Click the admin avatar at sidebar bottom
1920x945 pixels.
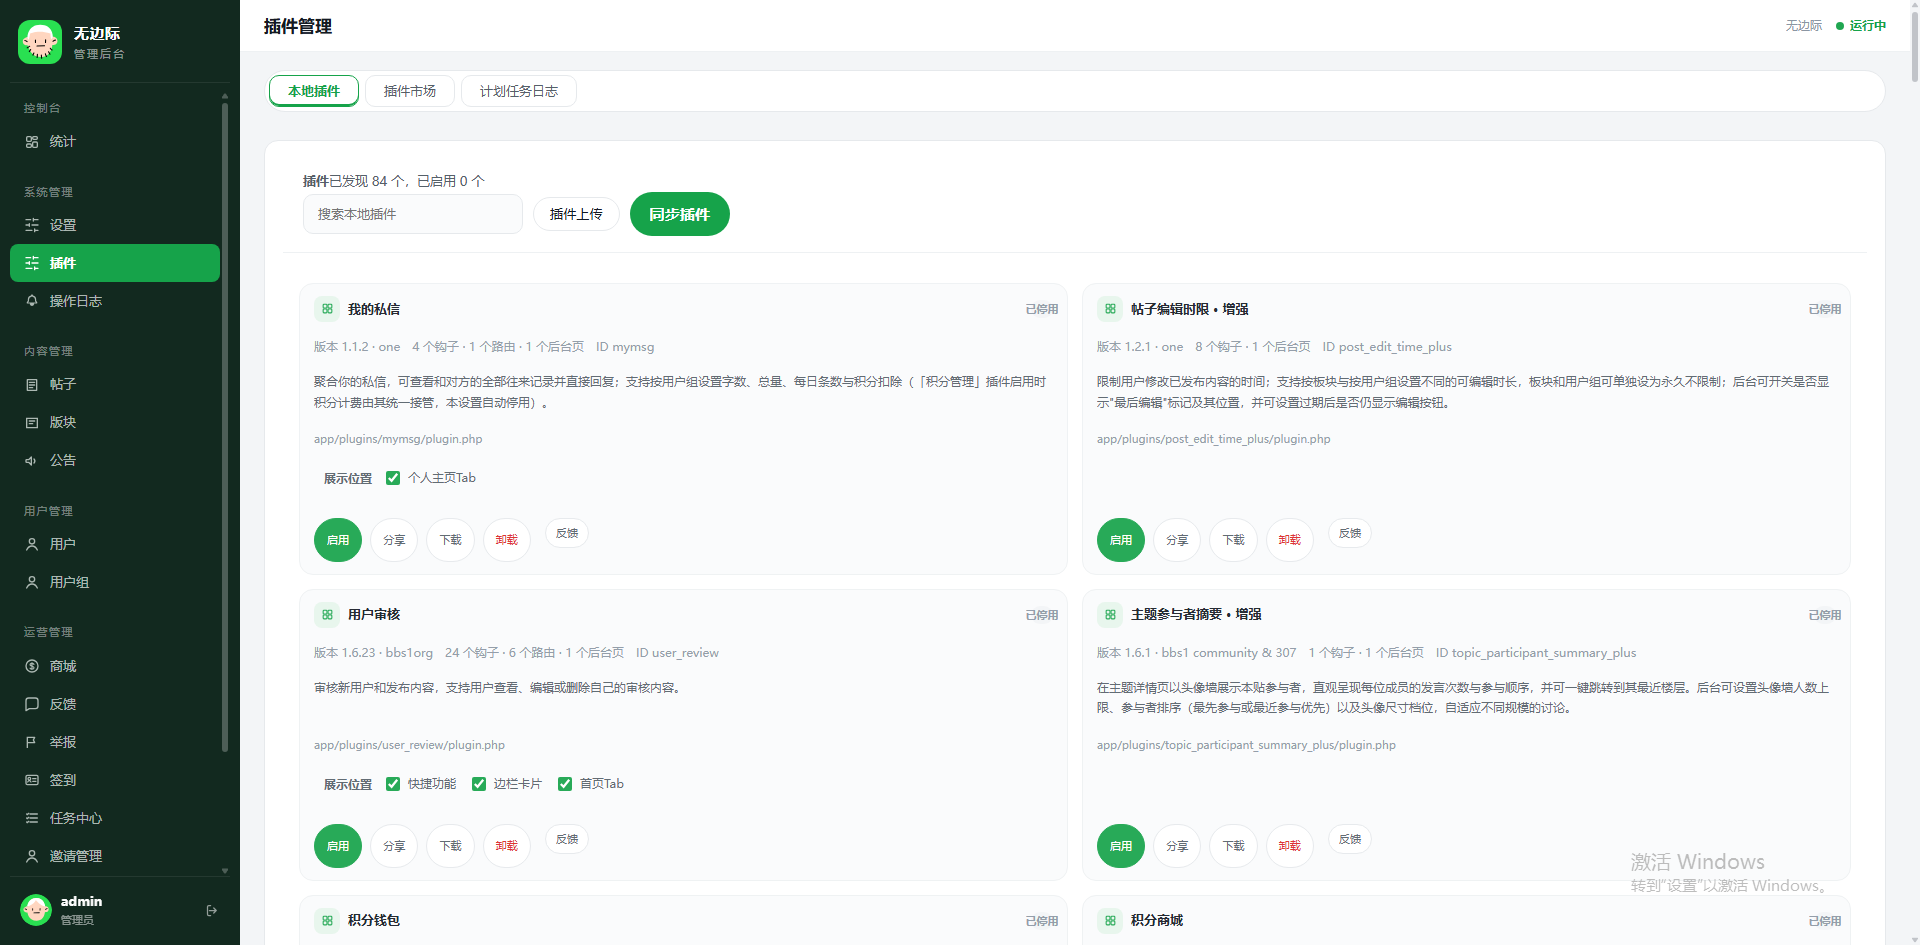[x=36, y=910]
